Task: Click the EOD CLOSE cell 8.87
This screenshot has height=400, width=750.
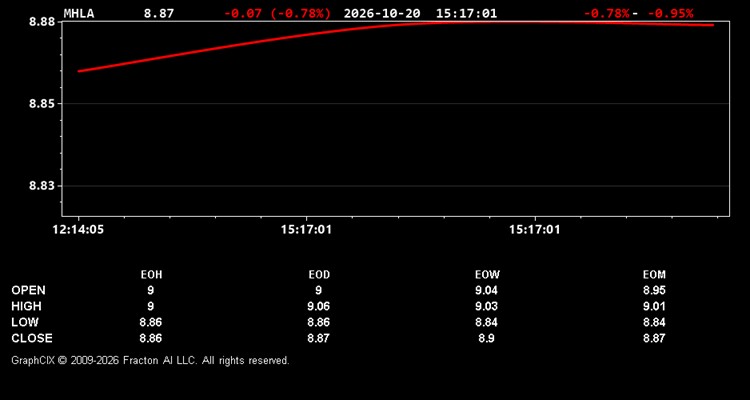Action: [x=319, y=338]
